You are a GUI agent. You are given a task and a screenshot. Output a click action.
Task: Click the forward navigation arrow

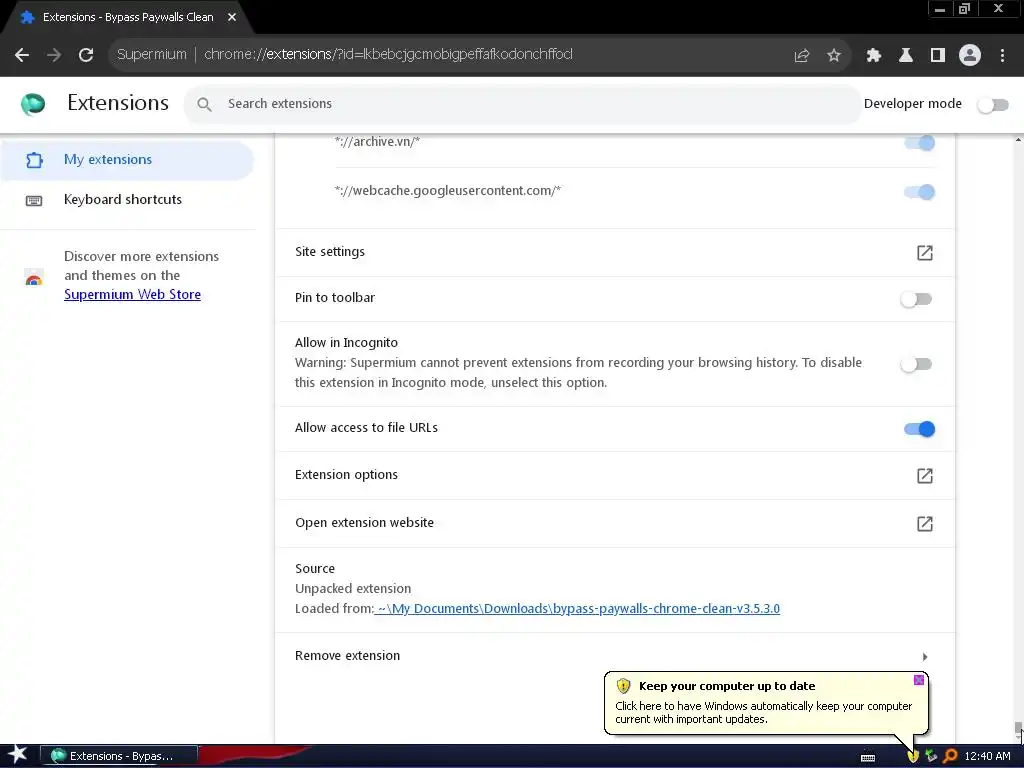(x=54, y=55)
